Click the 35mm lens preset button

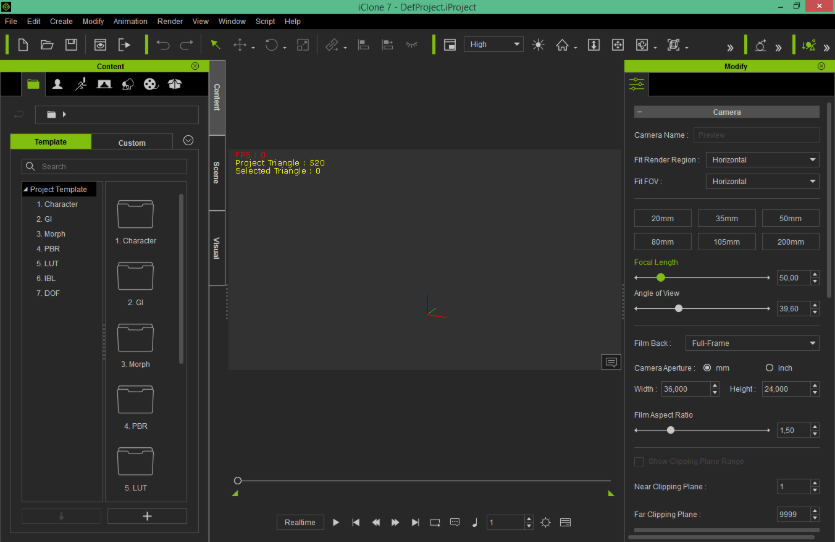[727, 218]
